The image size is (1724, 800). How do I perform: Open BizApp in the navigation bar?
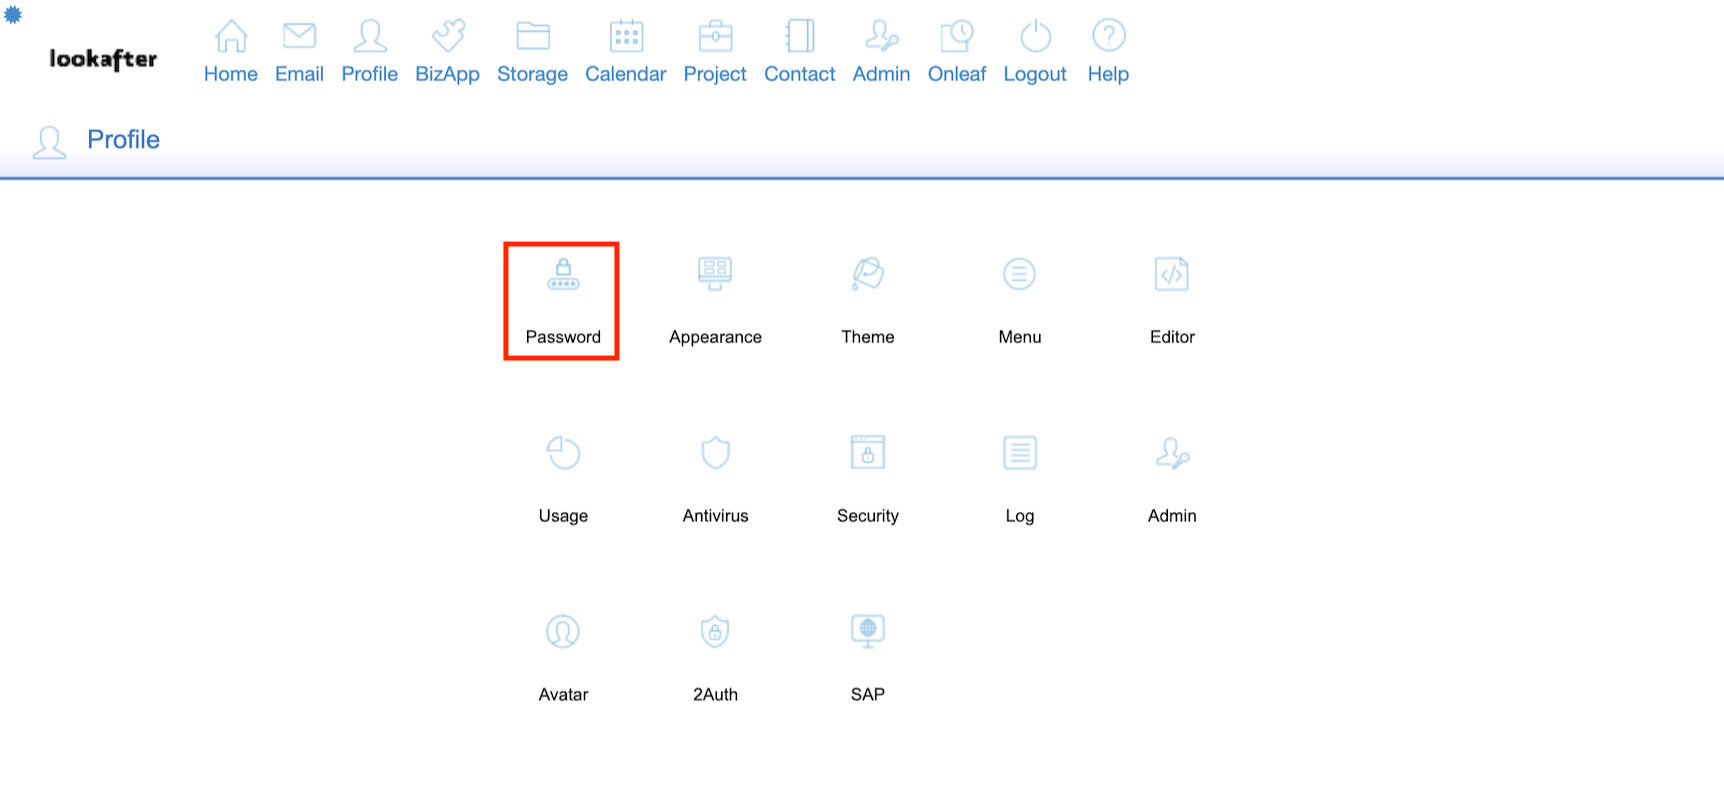(x=447, y=52)
